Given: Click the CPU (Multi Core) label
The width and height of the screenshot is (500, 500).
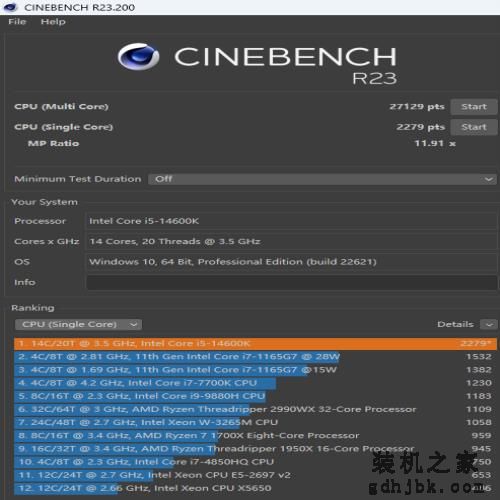Looking at the screenshot, I should click(61, 107).
